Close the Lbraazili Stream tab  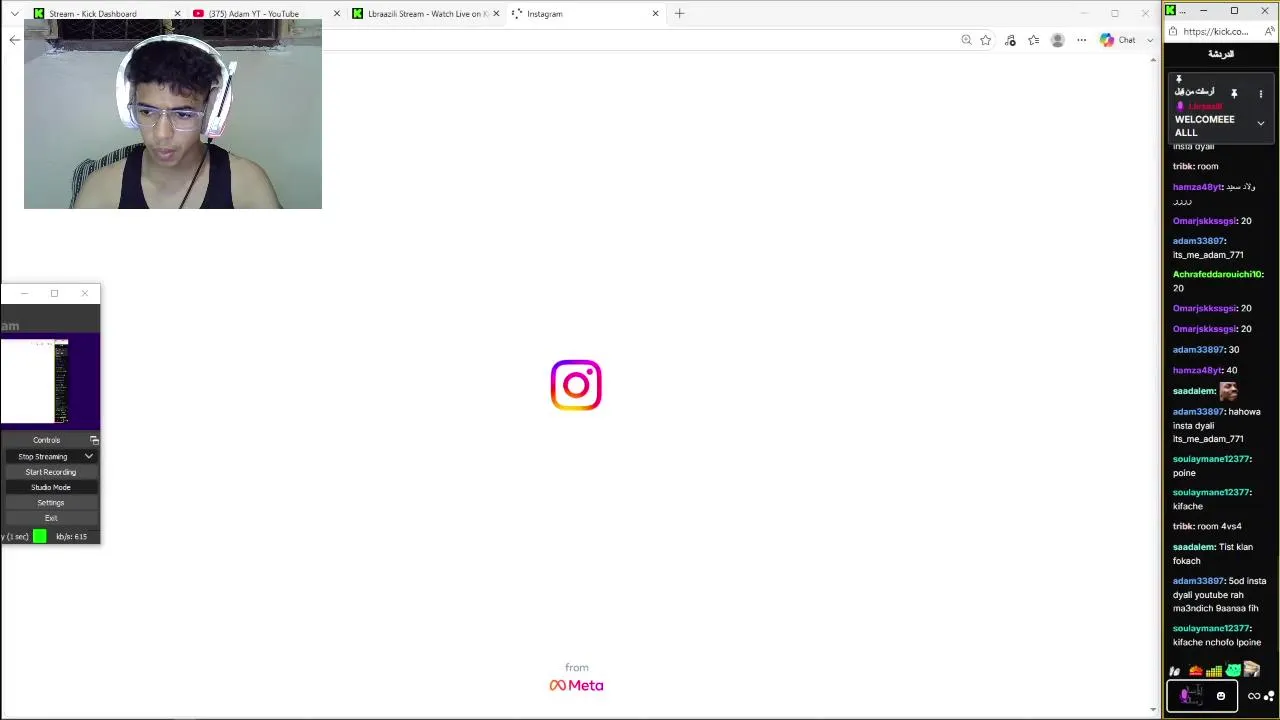pyautogui.click(x=496, y=14)
